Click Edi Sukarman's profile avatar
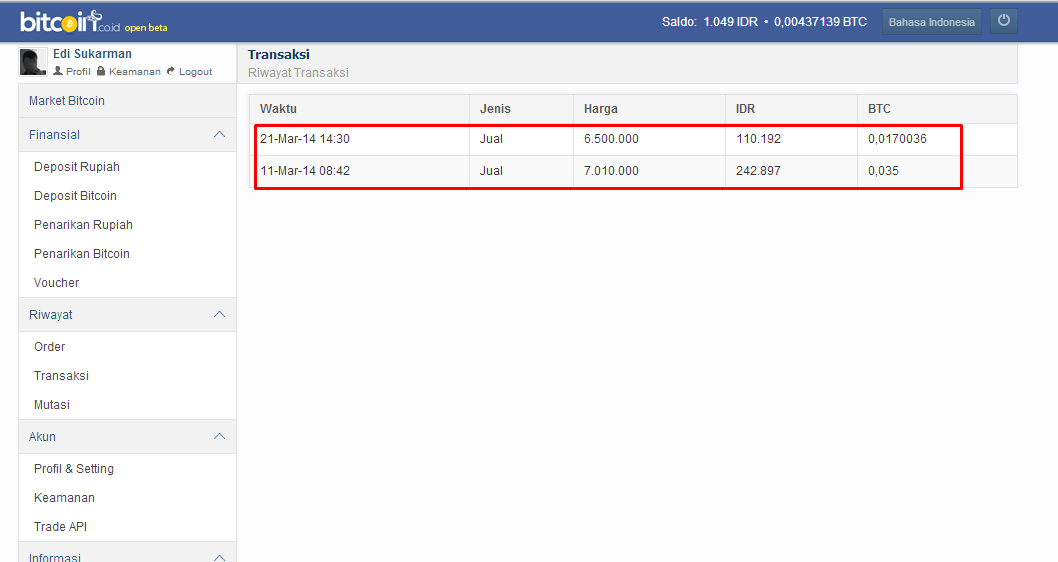The height and width of the screenshot is (562, 1058). pyautogui.click(x=33, y=62)
